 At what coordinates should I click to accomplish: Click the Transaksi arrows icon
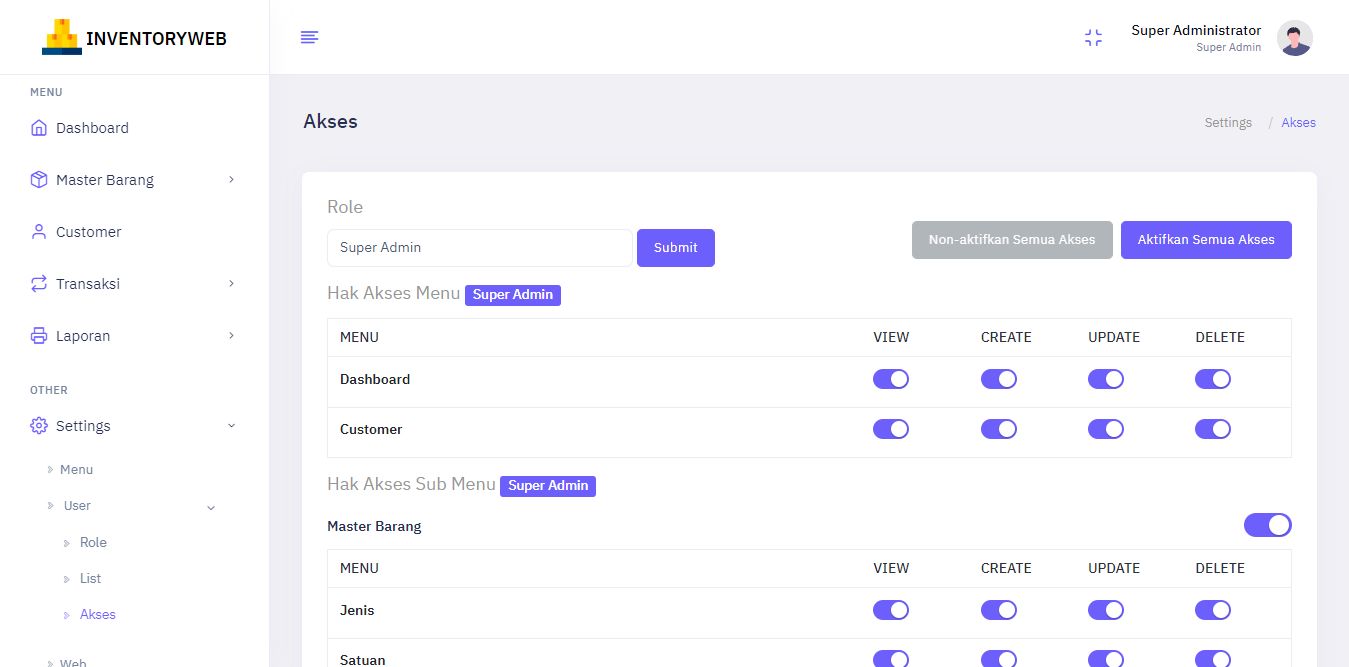38,283
